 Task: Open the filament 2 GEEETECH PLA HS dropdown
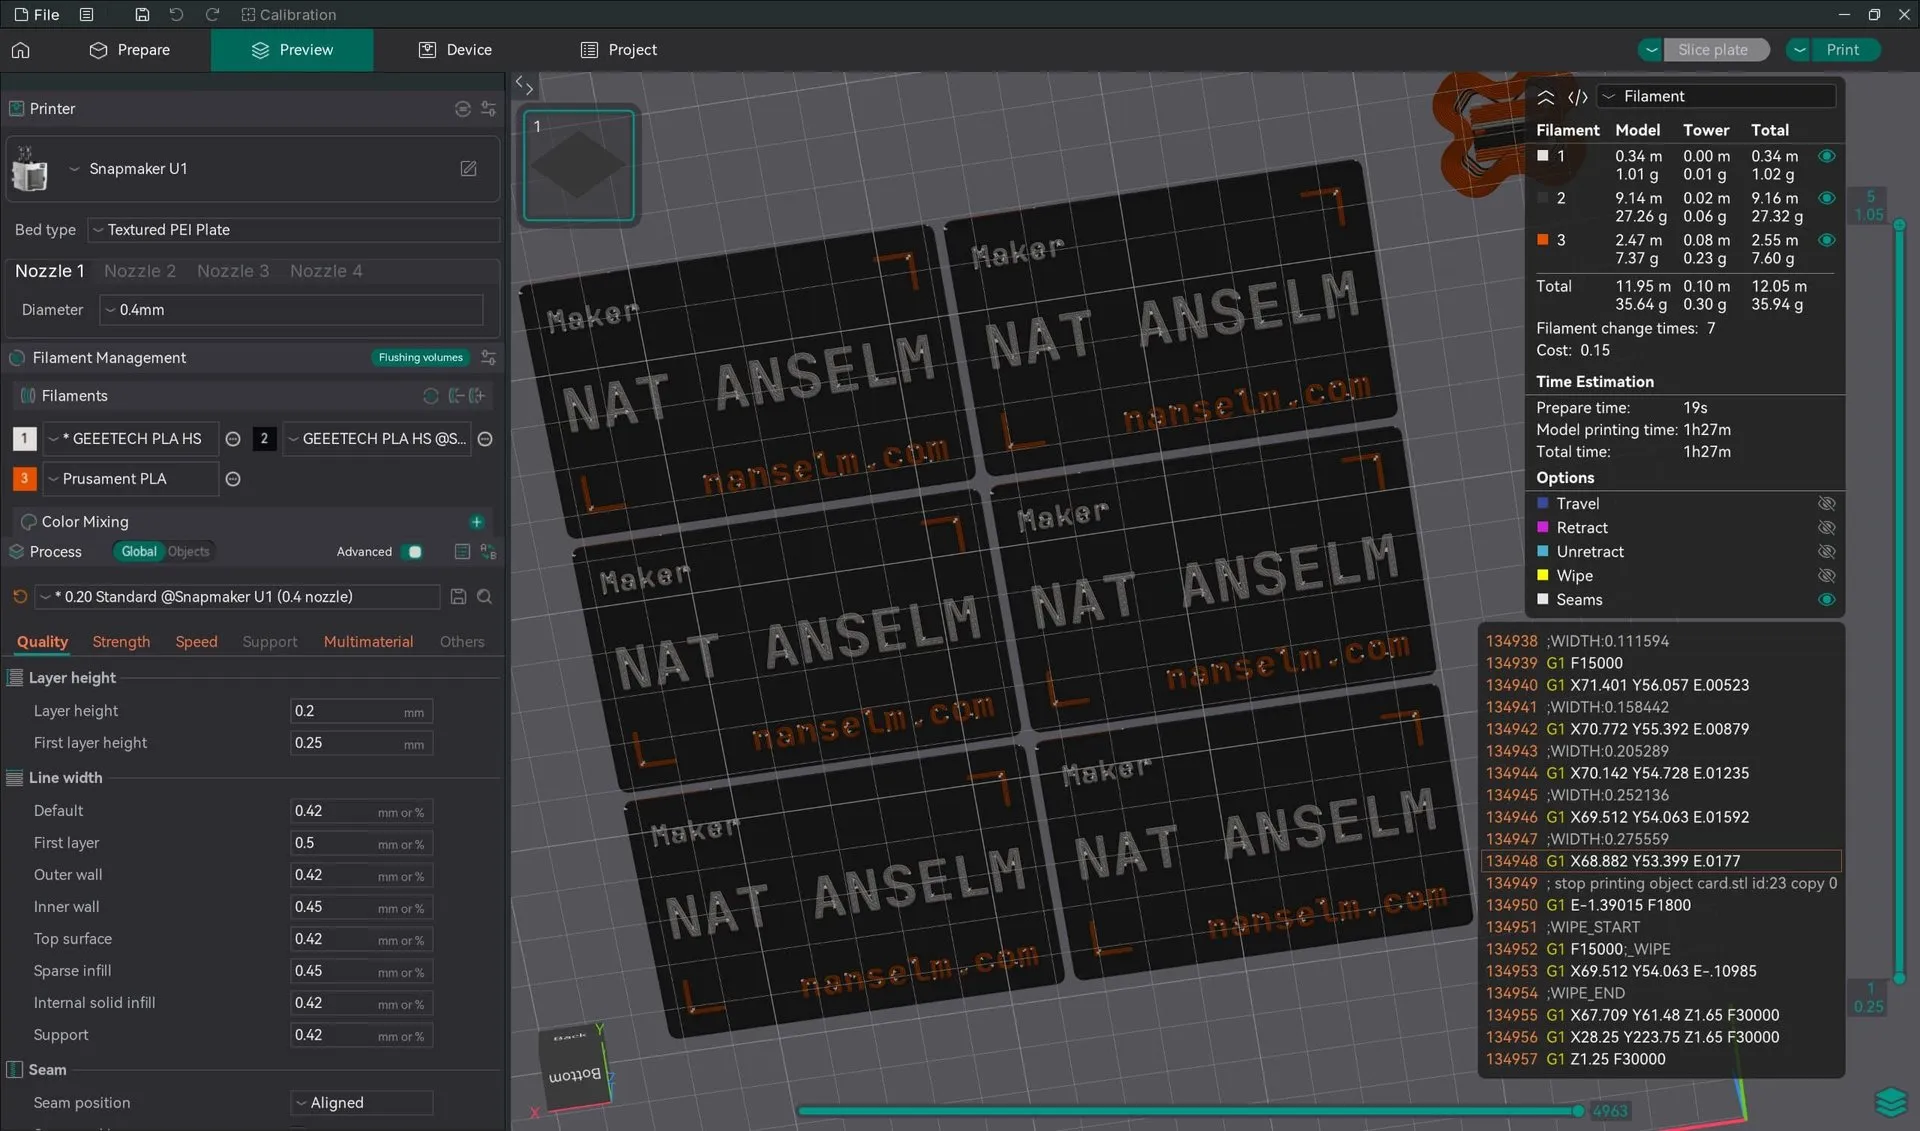377,439
